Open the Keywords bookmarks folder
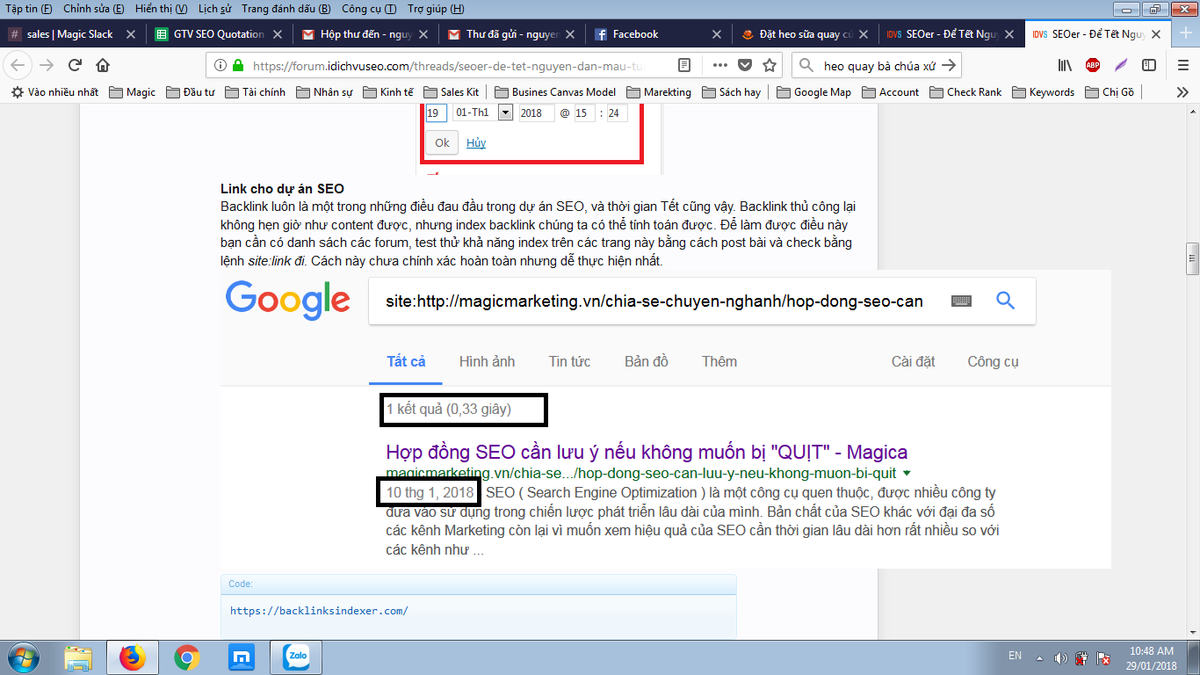 point(1043,92)
